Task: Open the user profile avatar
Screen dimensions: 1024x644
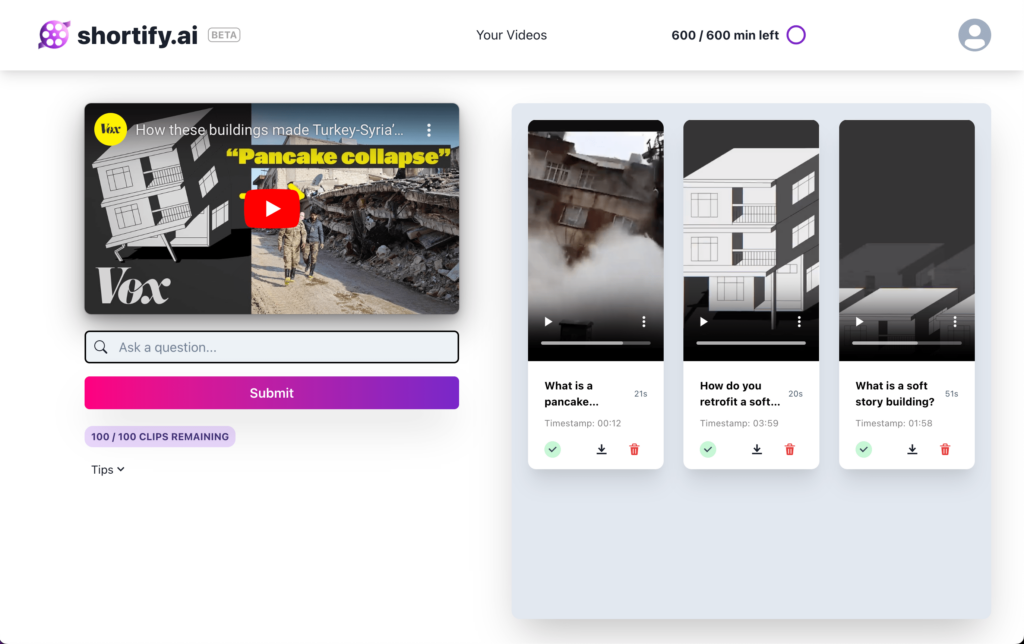Action: tap(974, 35)
